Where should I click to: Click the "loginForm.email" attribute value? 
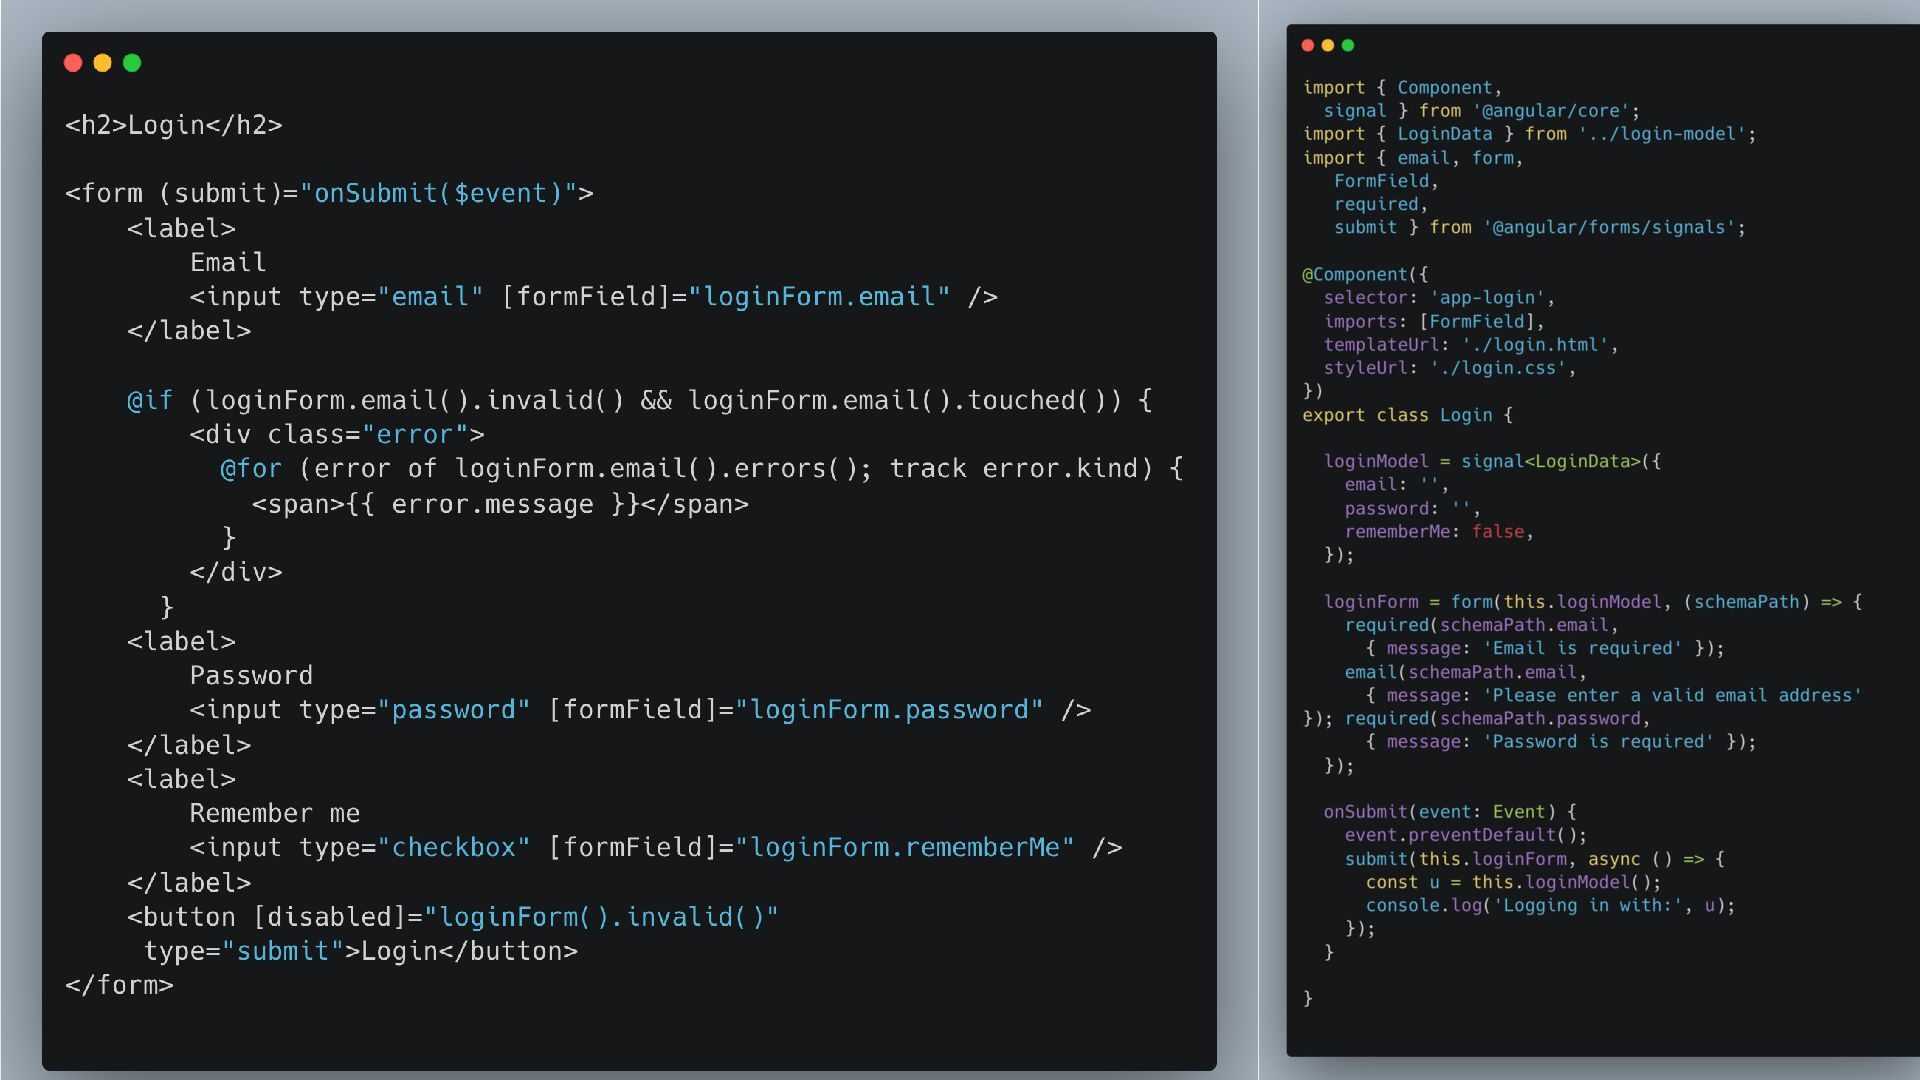point(819,297)
